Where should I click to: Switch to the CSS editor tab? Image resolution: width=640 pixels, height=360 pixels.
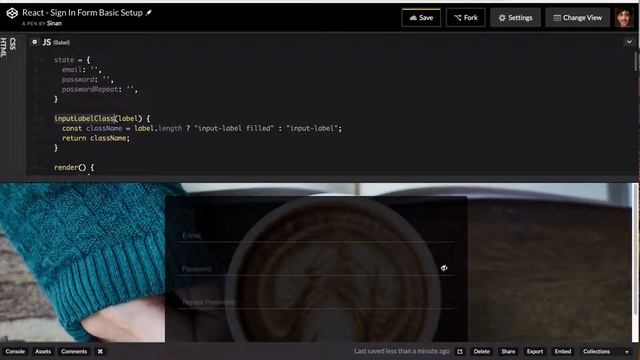(13, 44)
